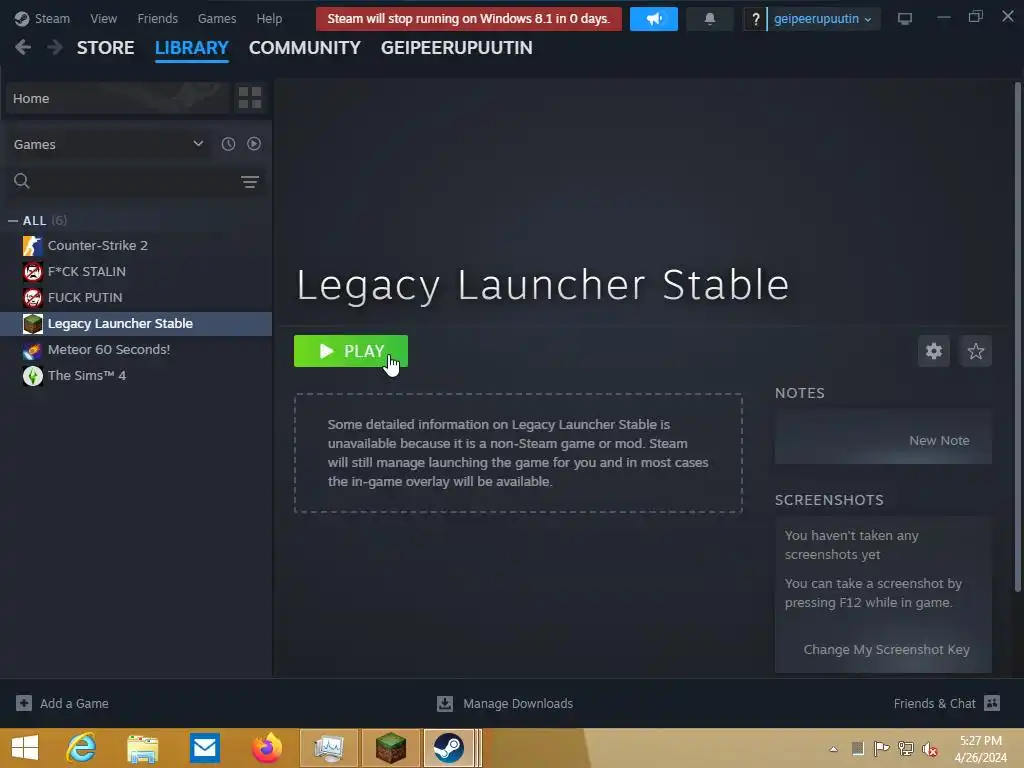The width and height of the screenshot is (1024, 768).
Task: Collapse the ALL games list
Action: click(x=12, y=221)
